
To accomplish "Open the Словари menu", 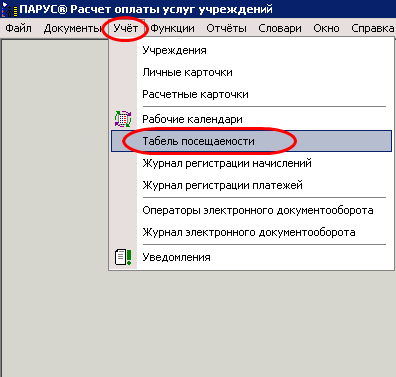I will pos(280,28).
